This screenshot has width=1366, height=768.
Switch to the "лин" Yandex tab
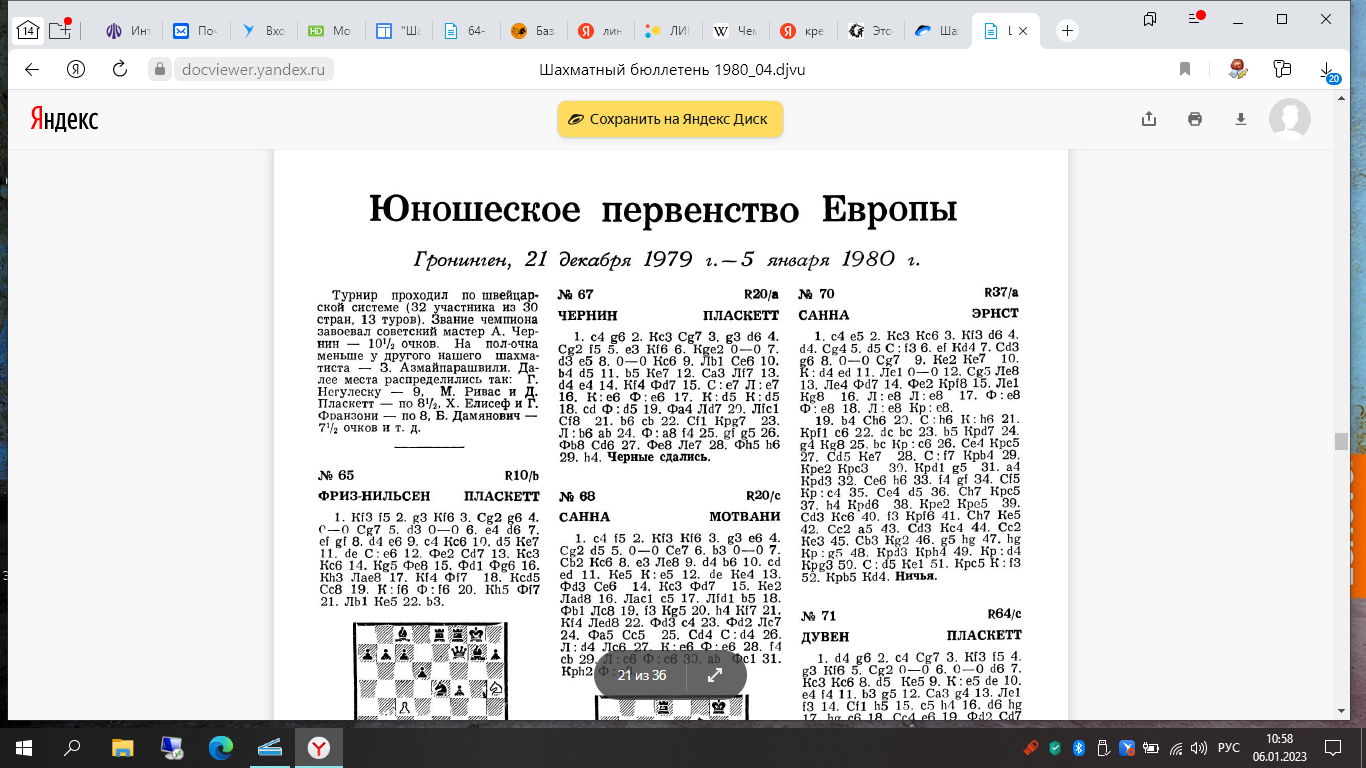coord(600,31)
